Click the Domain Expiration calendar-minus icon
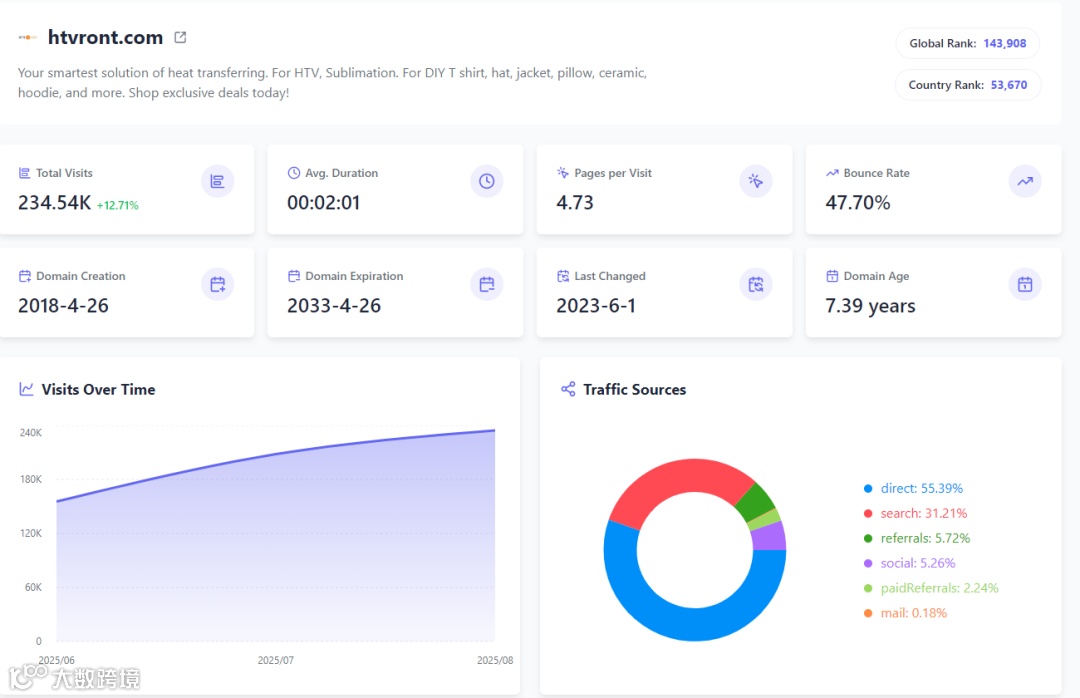The image size is (1080, 698). pos(487,284)
